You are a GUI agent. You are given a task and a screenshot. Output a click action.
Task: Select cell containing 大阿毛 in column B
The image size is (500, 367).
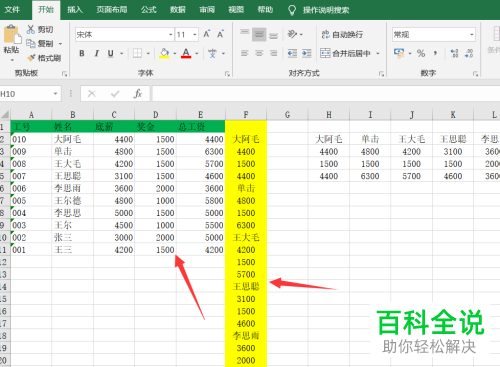click(x=73, y=139)
